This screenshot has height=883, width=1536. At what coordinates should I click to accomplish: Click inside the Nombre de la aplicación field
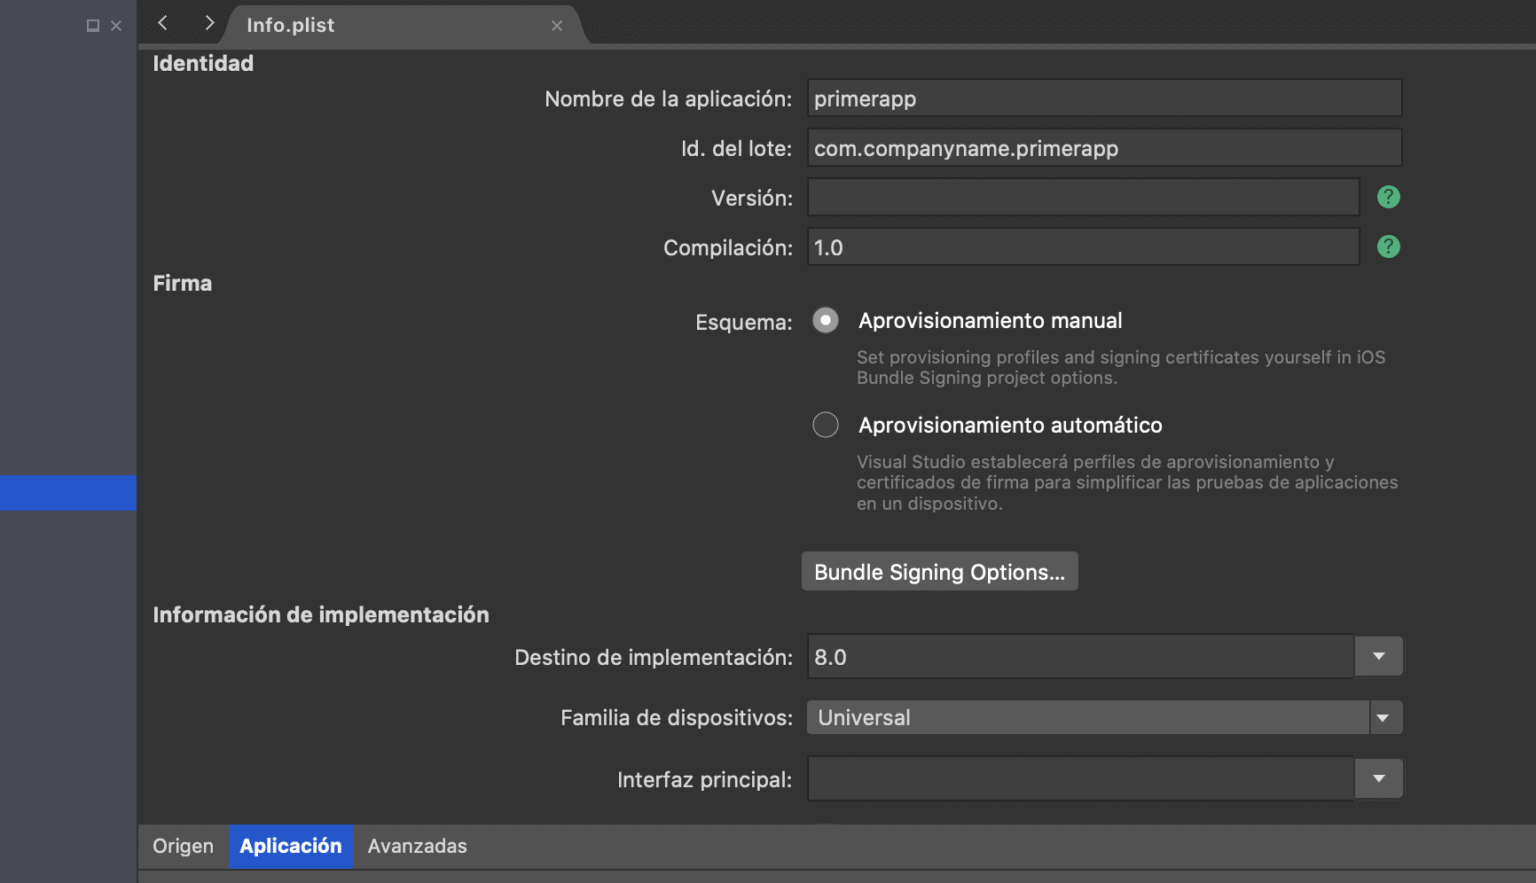[x=1100, y=98]
